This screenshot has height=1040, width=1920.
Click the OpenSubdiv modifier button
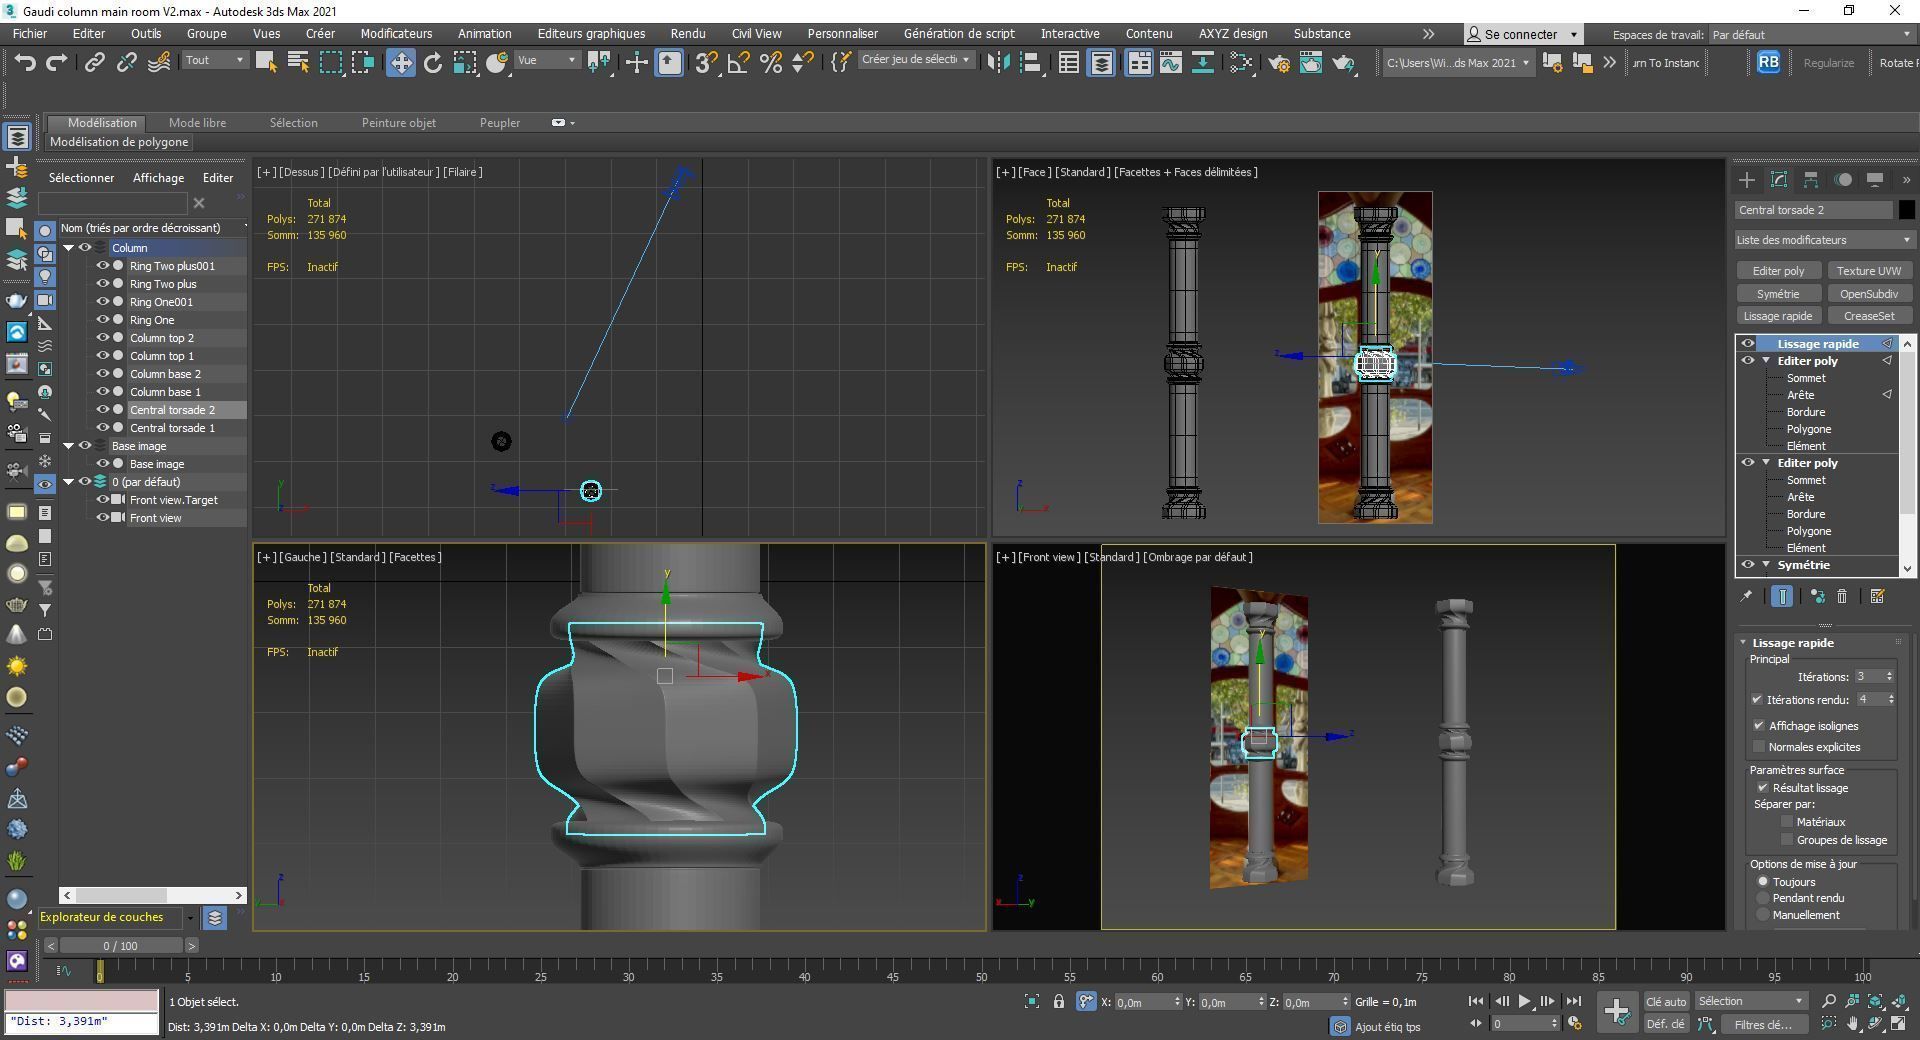1868,294
